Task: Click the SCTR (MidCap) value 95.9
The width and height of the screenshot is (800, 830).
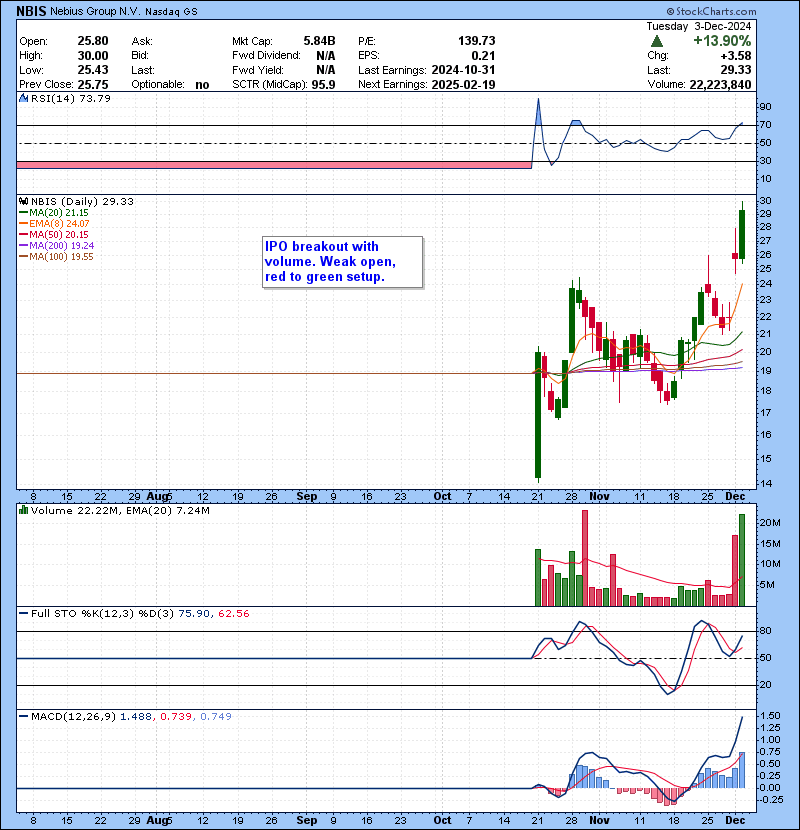Action: pyautogui.click(x=323, y=85)
